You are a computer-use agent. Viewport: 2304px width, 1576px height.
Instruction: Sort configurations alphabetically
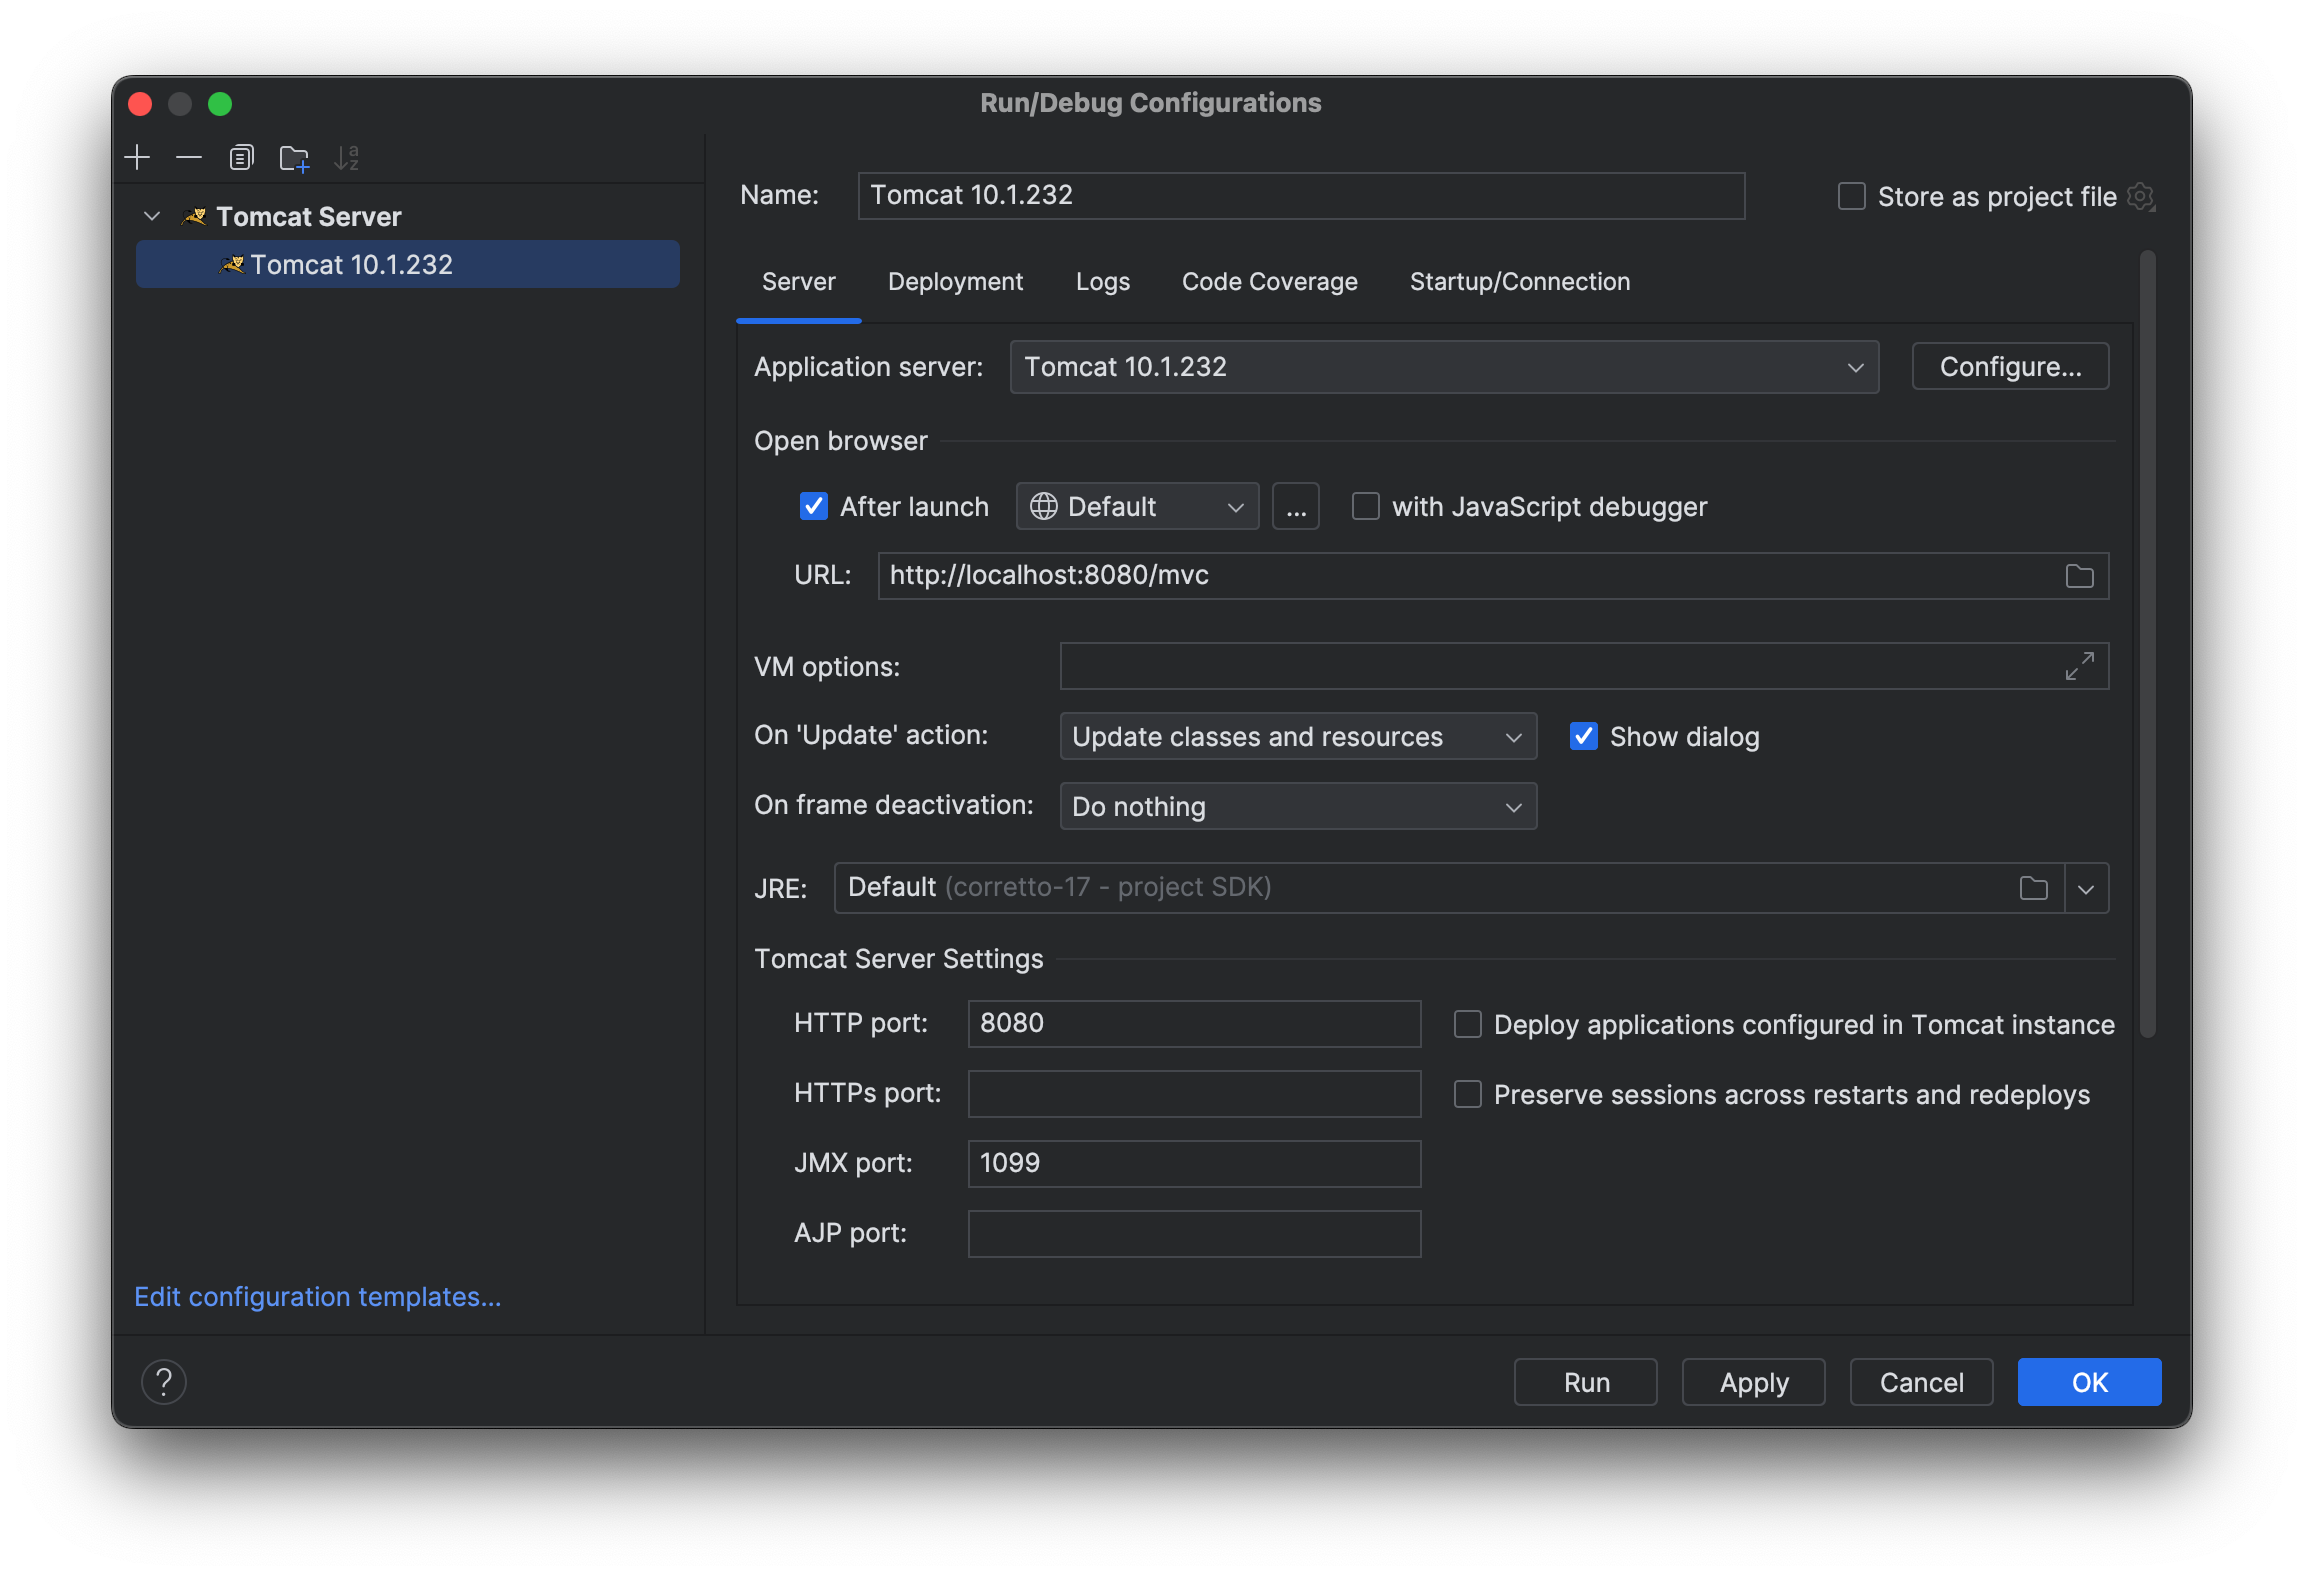point(347,157)
